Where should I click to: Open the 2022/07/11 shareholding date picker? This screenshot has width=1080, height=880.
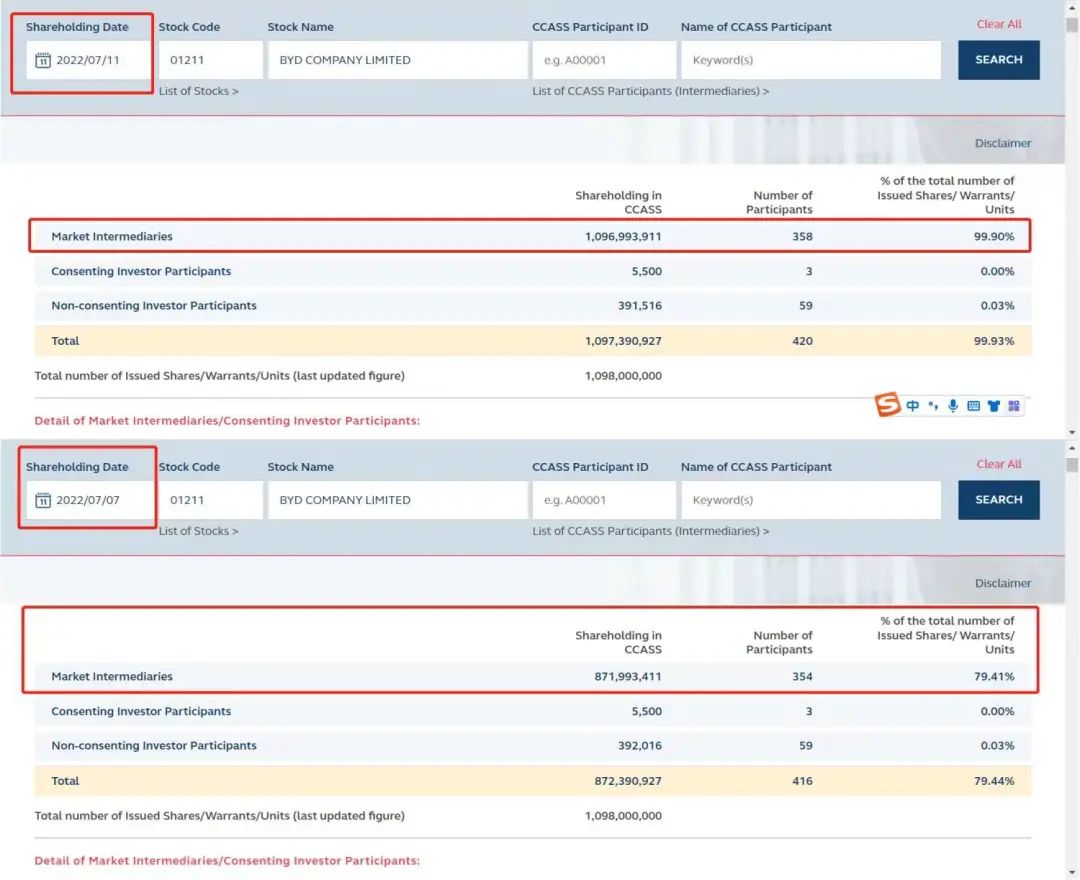tap(88, 60)
